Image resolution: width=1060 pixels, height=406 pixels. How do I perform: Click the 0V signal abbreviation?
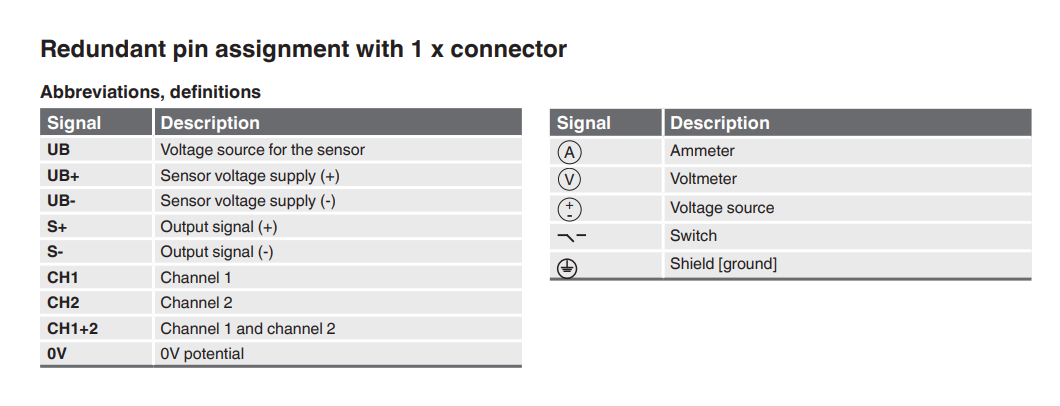pyautogui.click(x=57, y=354)
